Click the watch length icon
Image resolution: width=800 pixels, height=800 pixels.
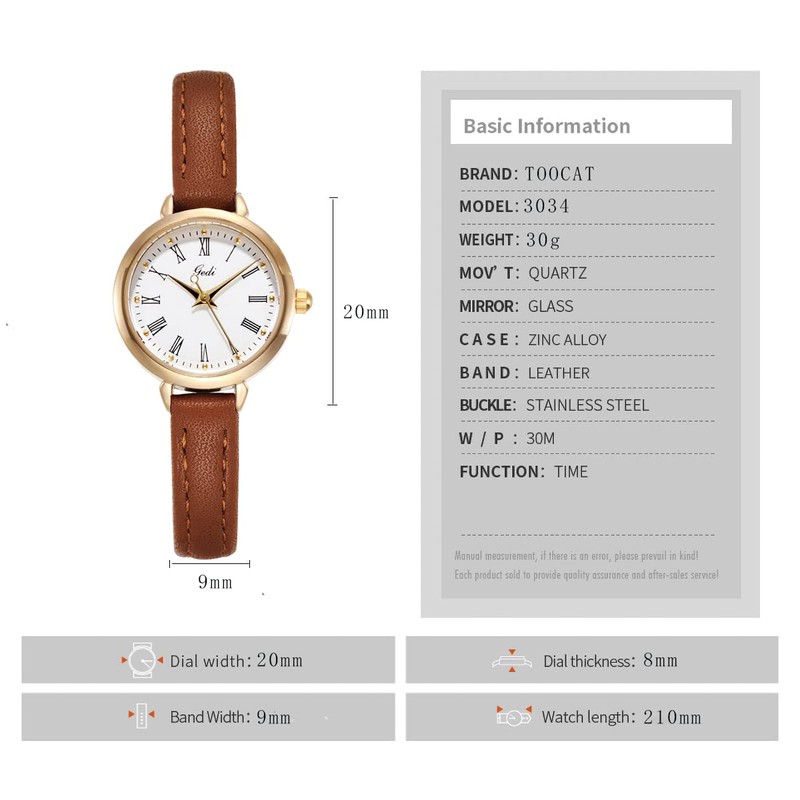coord(514,717)
